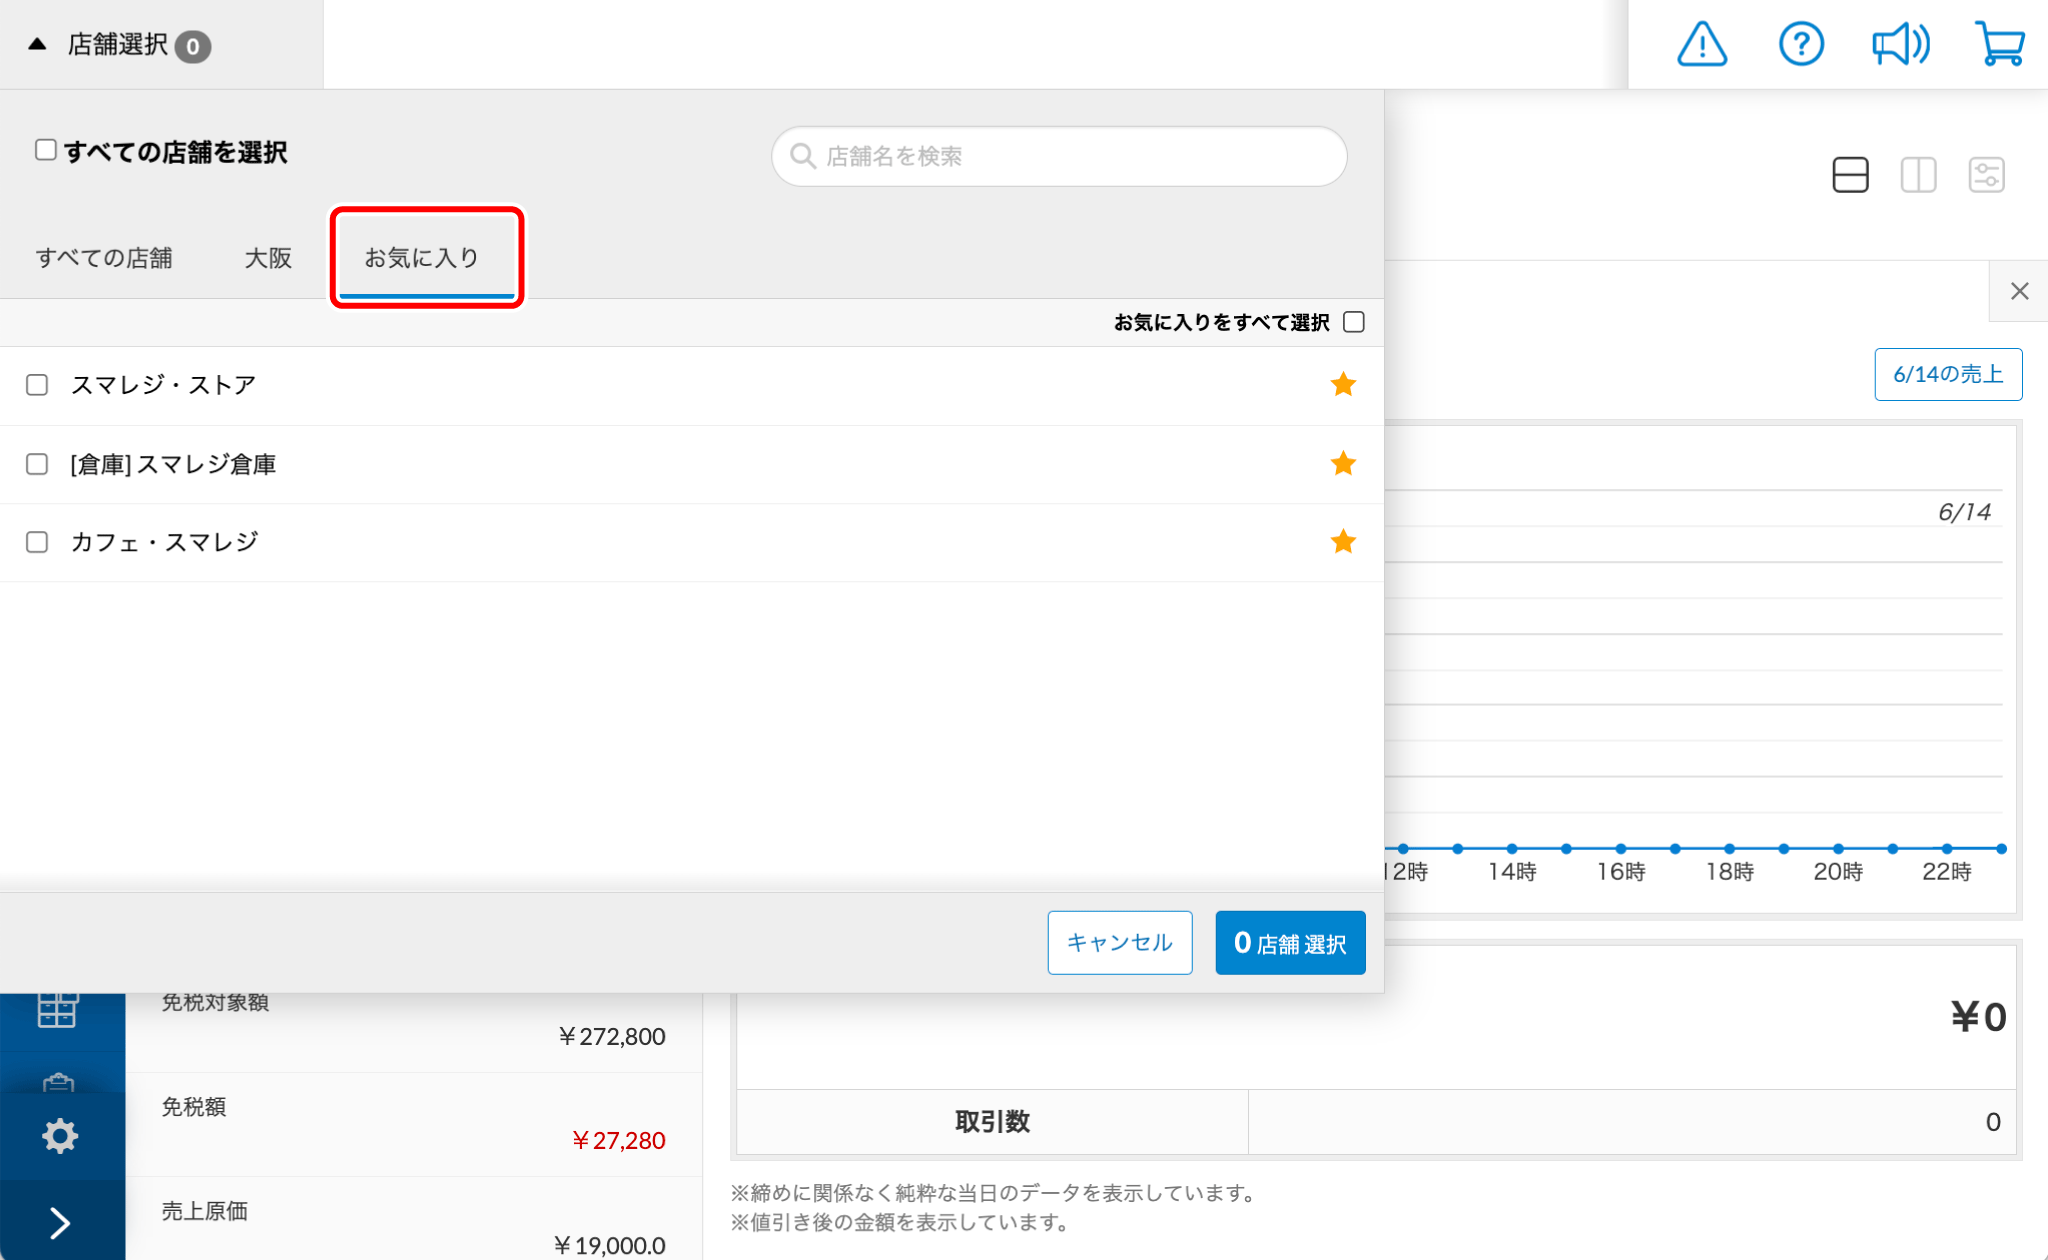
Task: Unfavorite スマレジ・ストア star icon
Action: [1343, 384]
